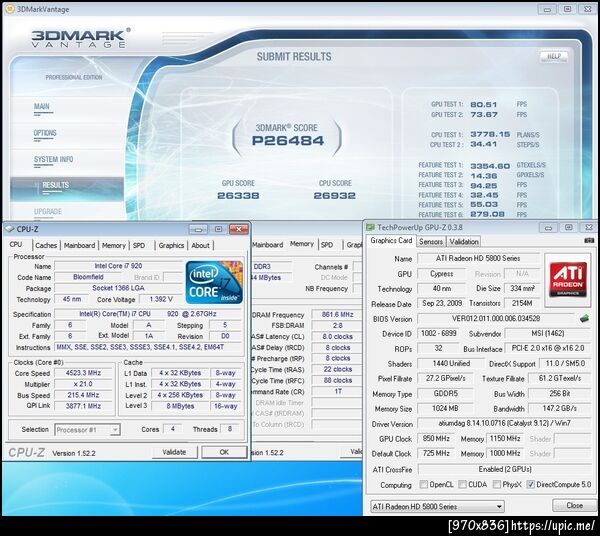The width and height of the screenshot is (600, 536).
Task: Click the Intel Core i7 logo in CPU-Z
Action: pos(214,282)
